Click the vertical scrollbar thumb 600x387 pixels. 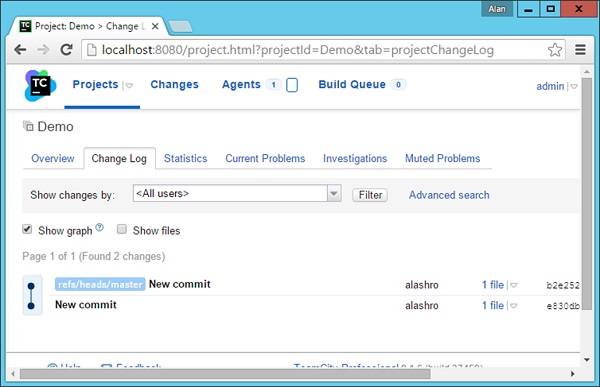[587, 194]
